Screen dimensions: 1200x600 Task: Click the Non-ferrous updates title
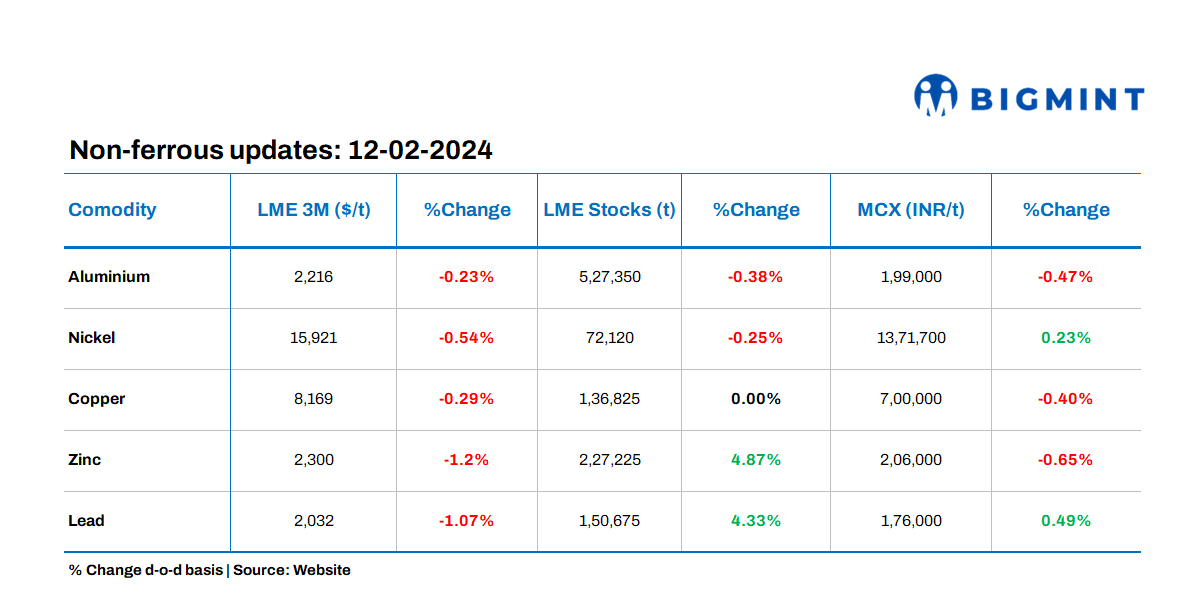click(280, 151)
